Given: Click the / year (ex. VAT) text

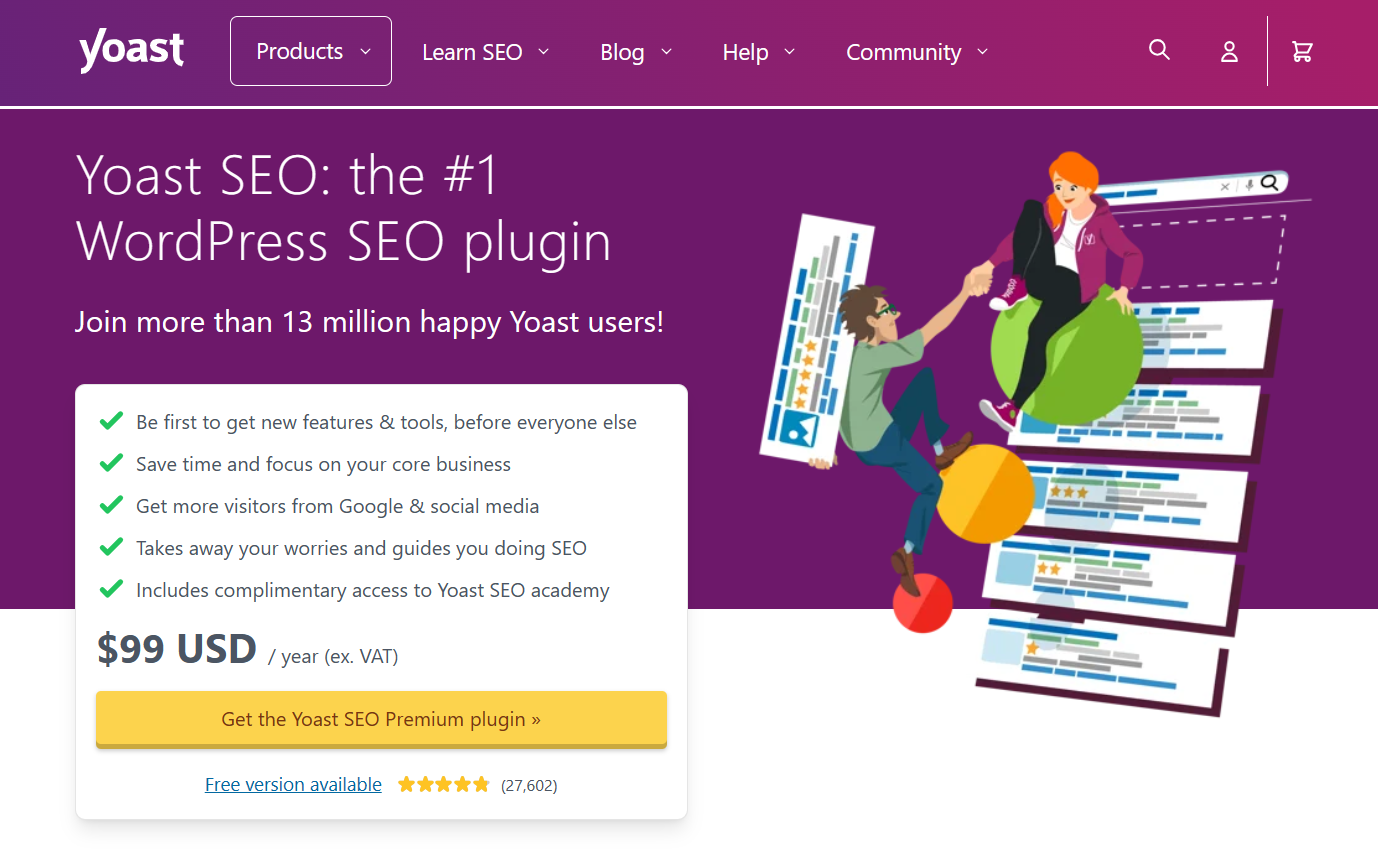Looking at the screenshot, I should click(333, 657).
